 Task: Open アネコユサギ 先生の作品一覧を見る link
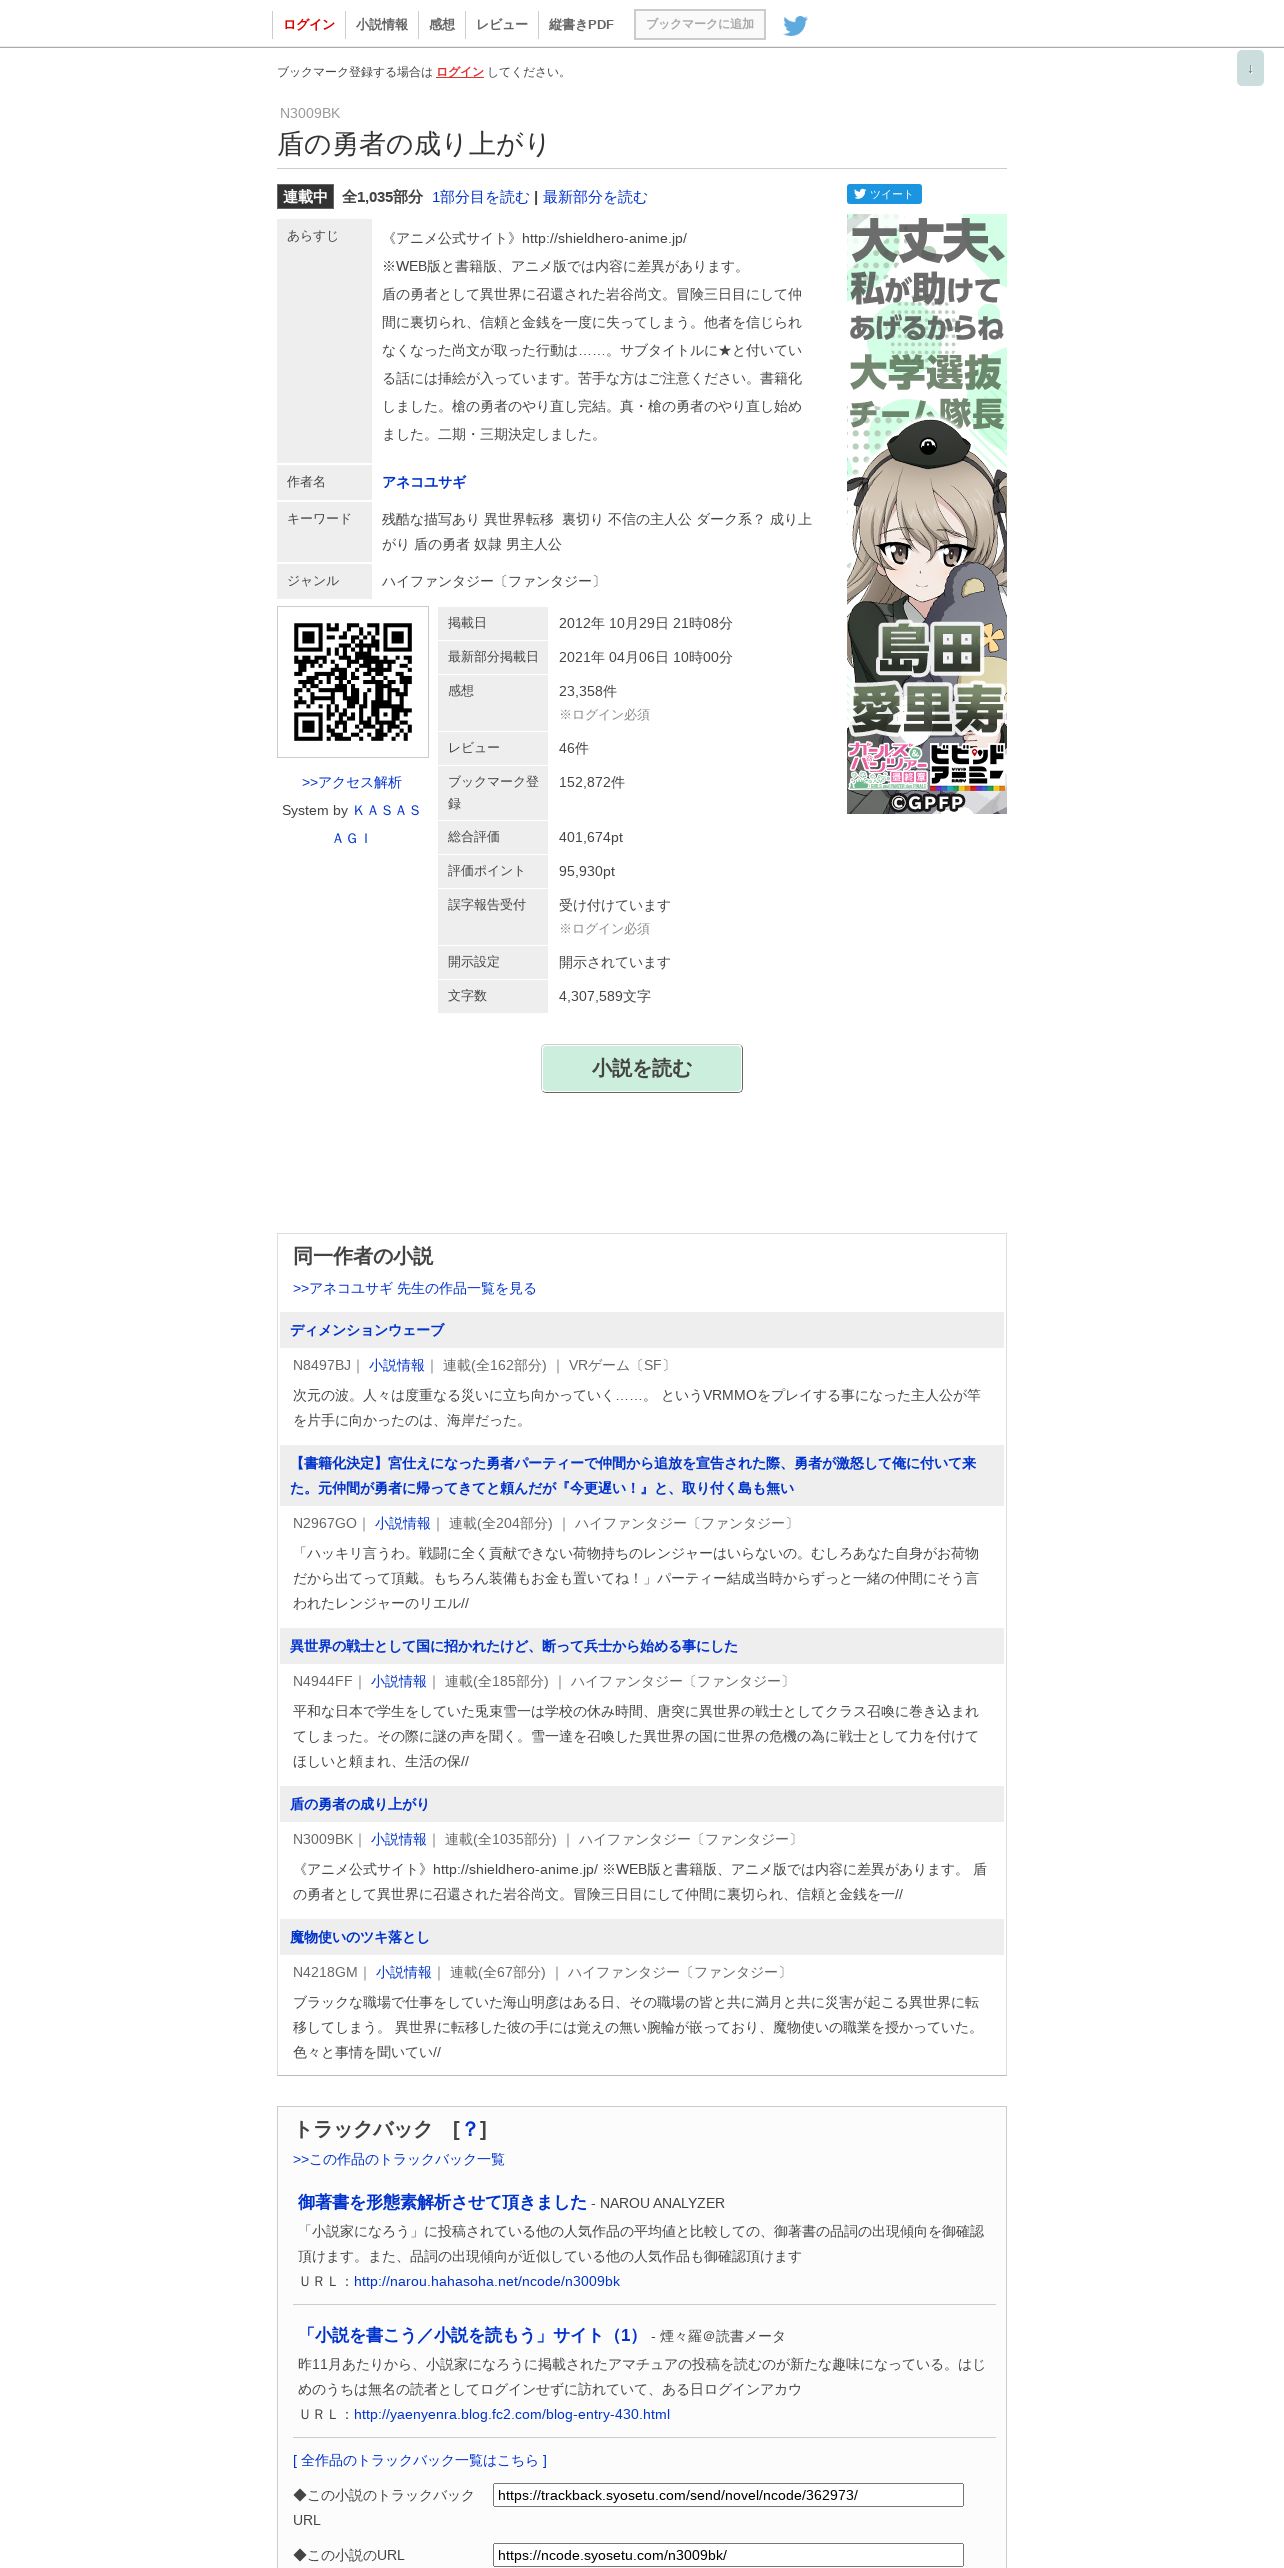pos(414,1288)
